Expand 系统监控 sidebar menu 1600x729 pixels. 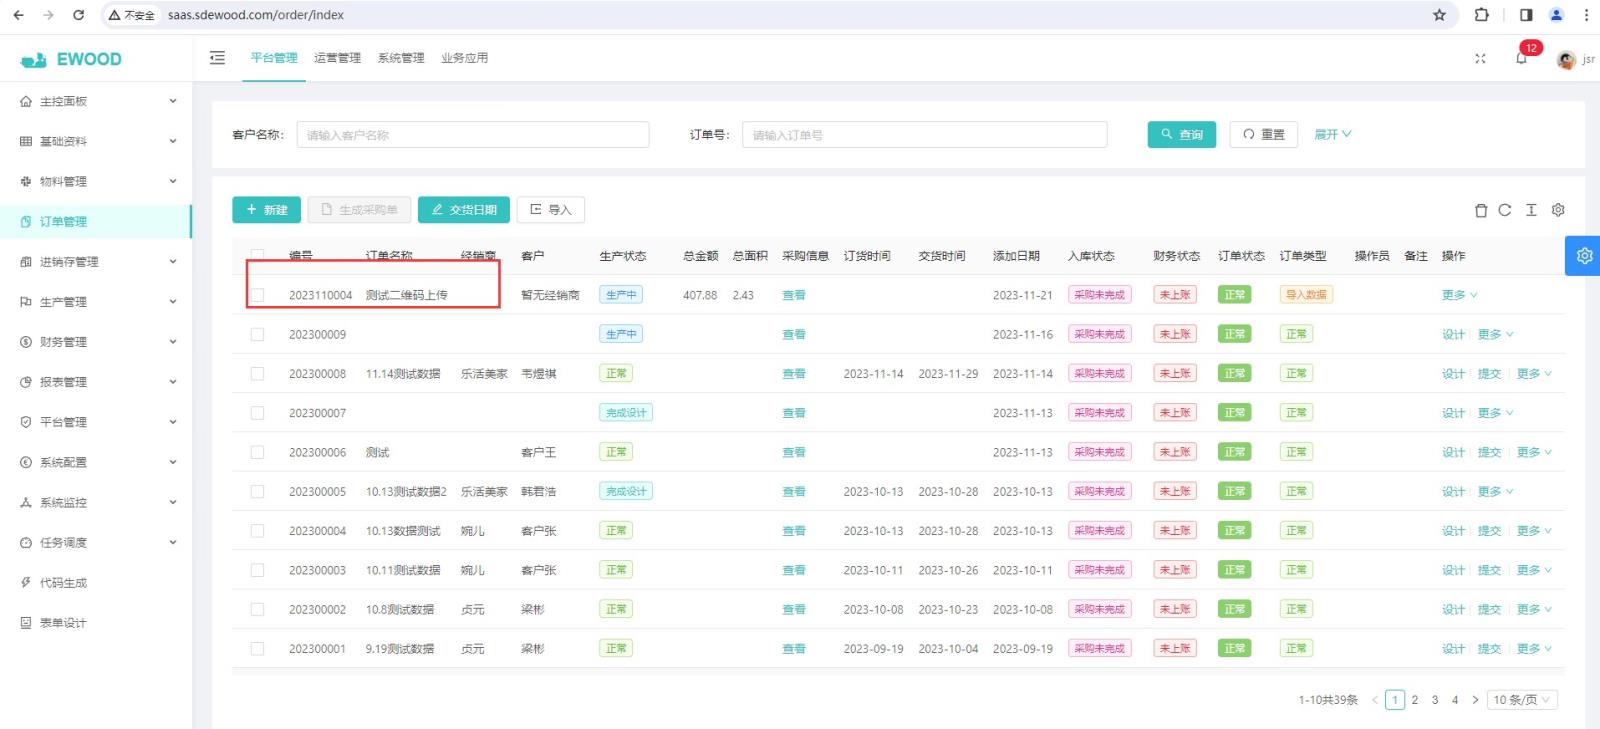(95, 502)
